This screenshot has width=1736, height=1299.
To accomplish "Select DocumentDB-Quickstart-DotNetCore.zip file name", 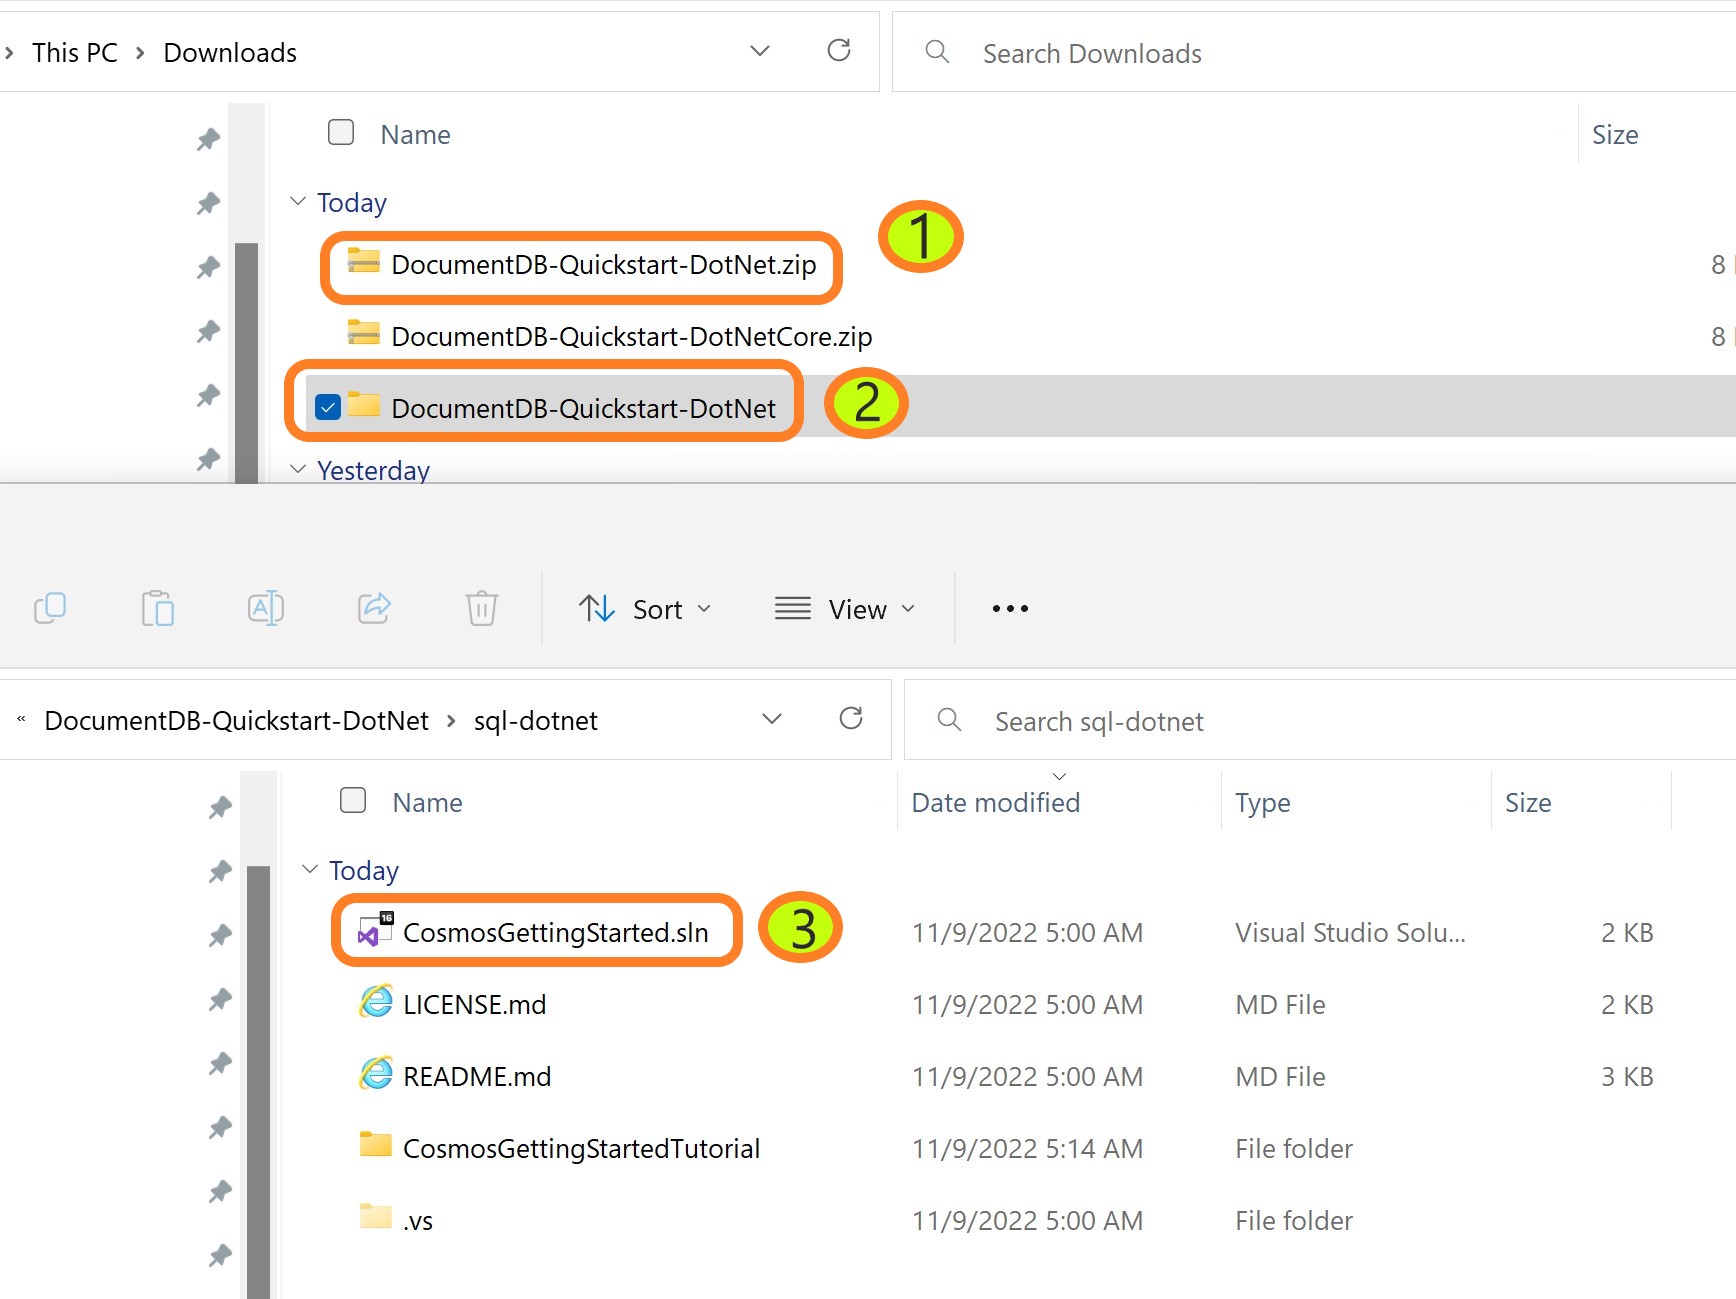I will [632, 337].
